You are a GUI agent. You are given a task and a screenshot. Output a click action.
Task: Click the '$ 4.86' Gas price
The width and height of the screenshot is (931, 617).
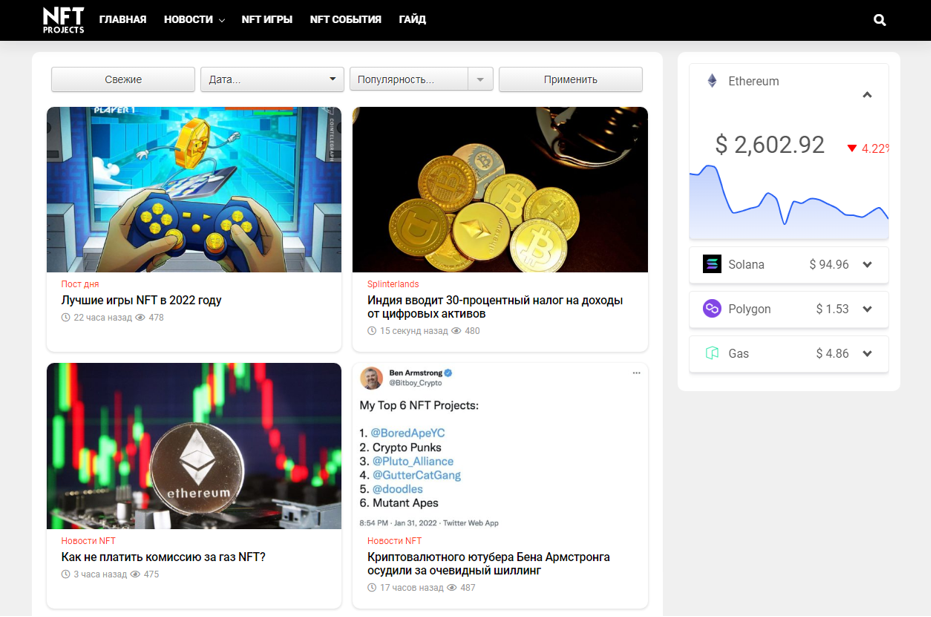[832, 353]
